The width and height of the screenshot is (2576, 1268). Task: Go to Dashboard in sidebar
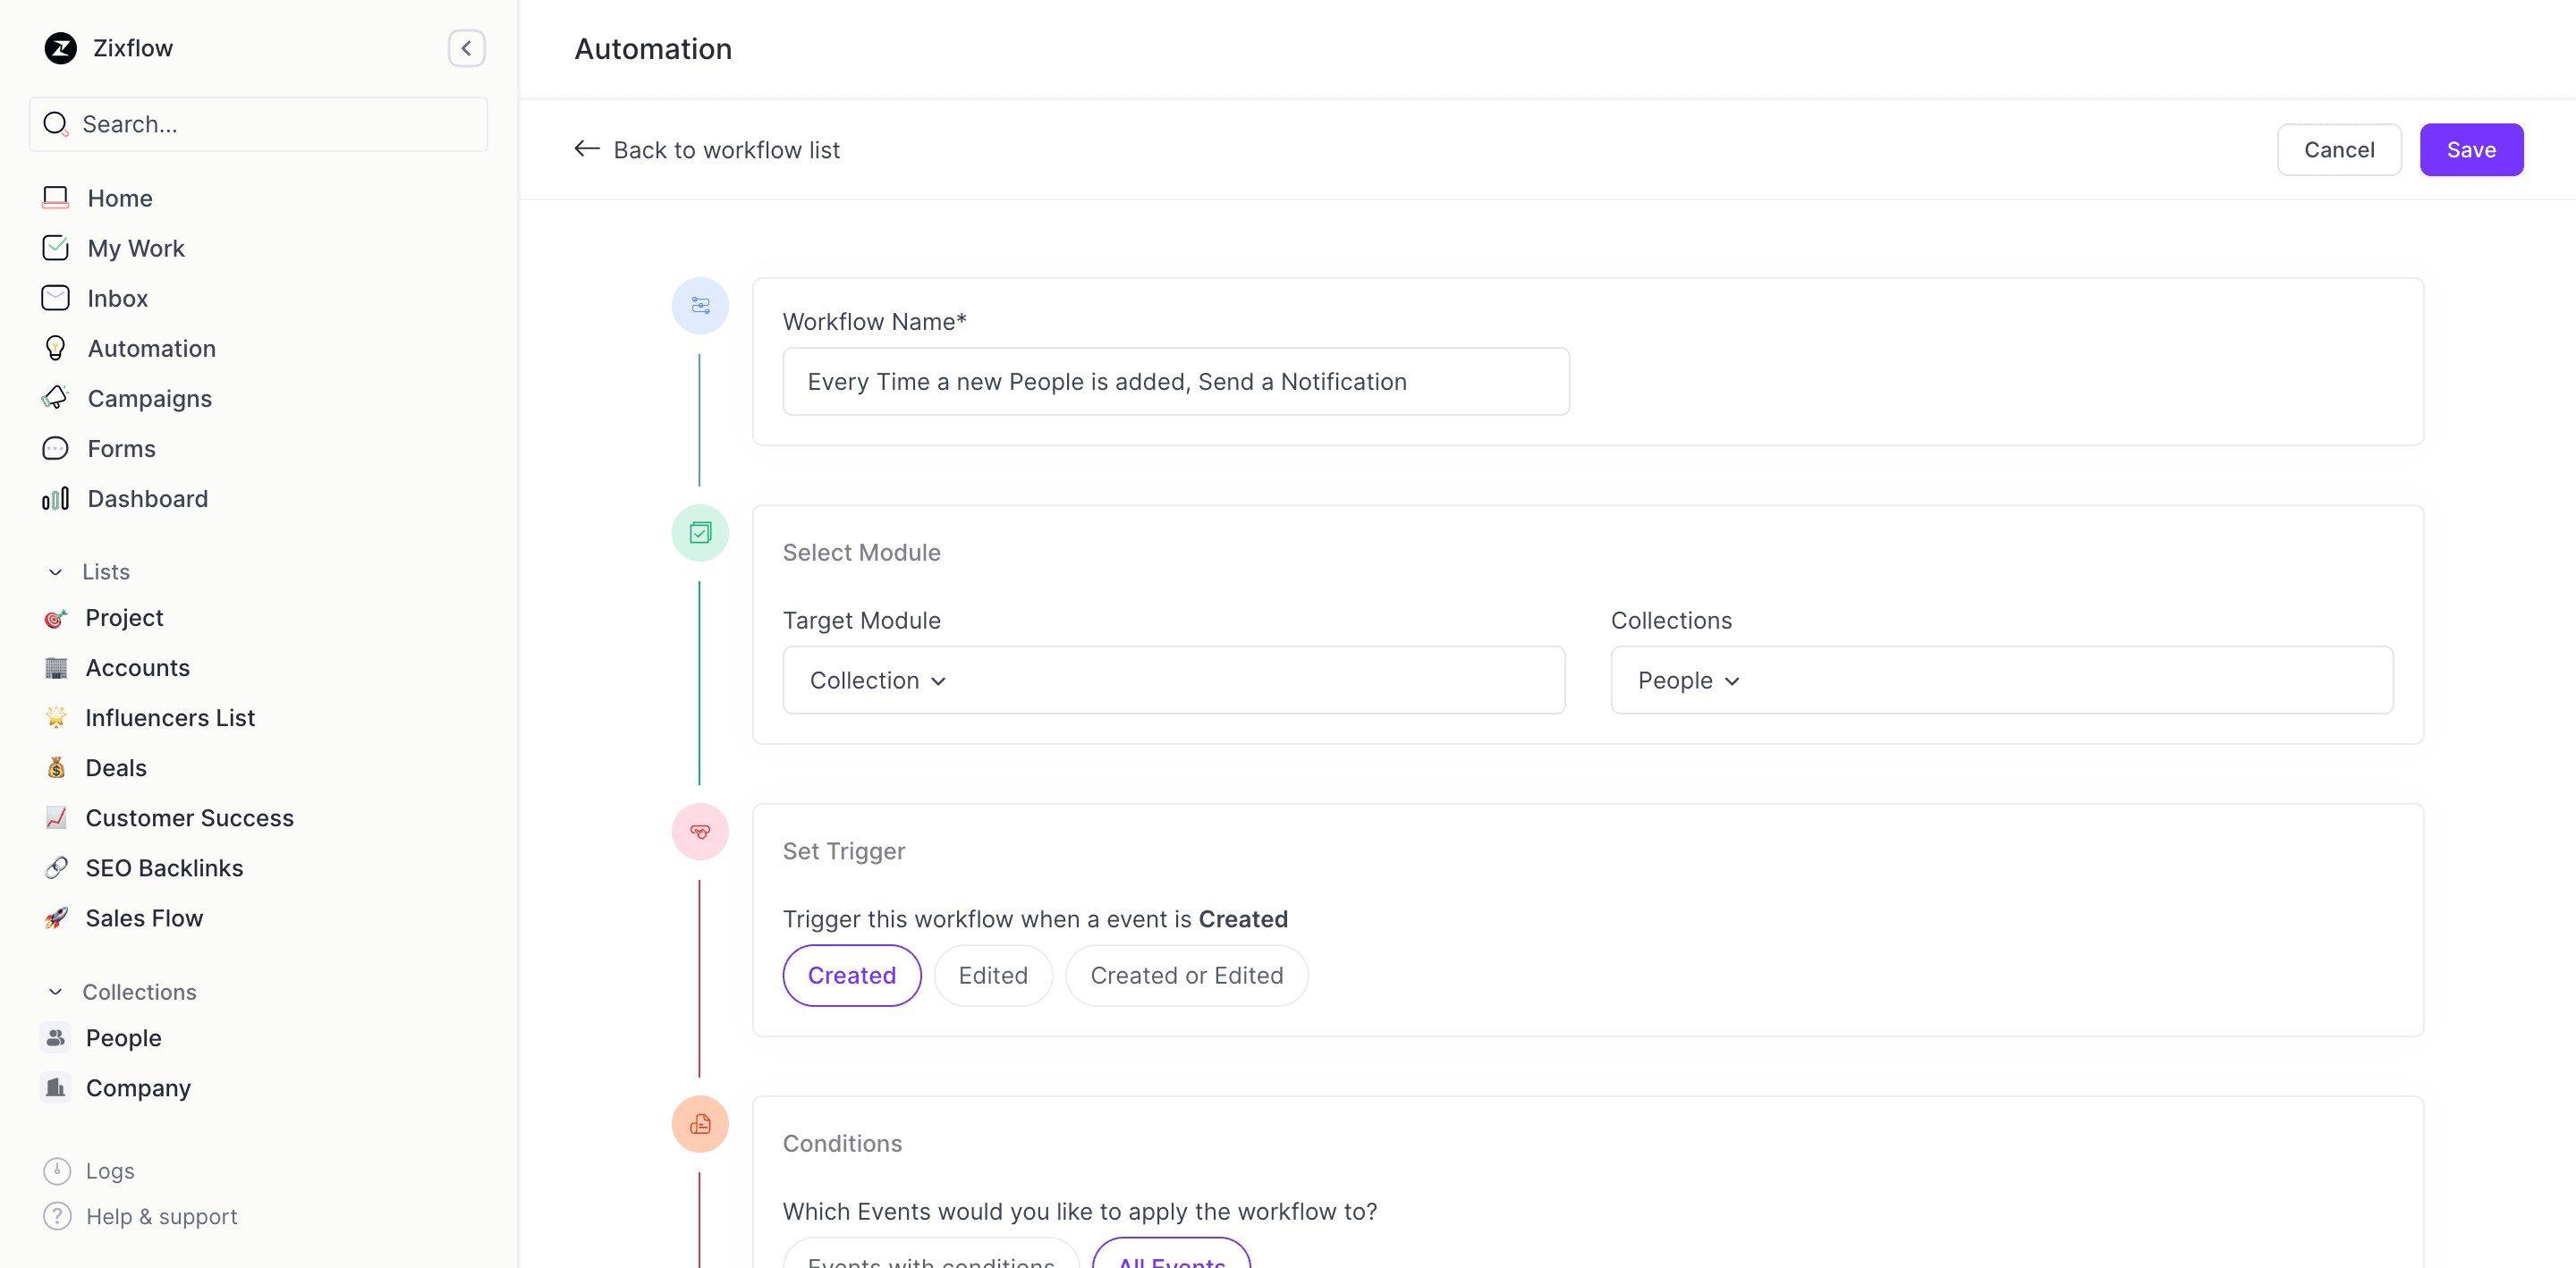(147, 498)
